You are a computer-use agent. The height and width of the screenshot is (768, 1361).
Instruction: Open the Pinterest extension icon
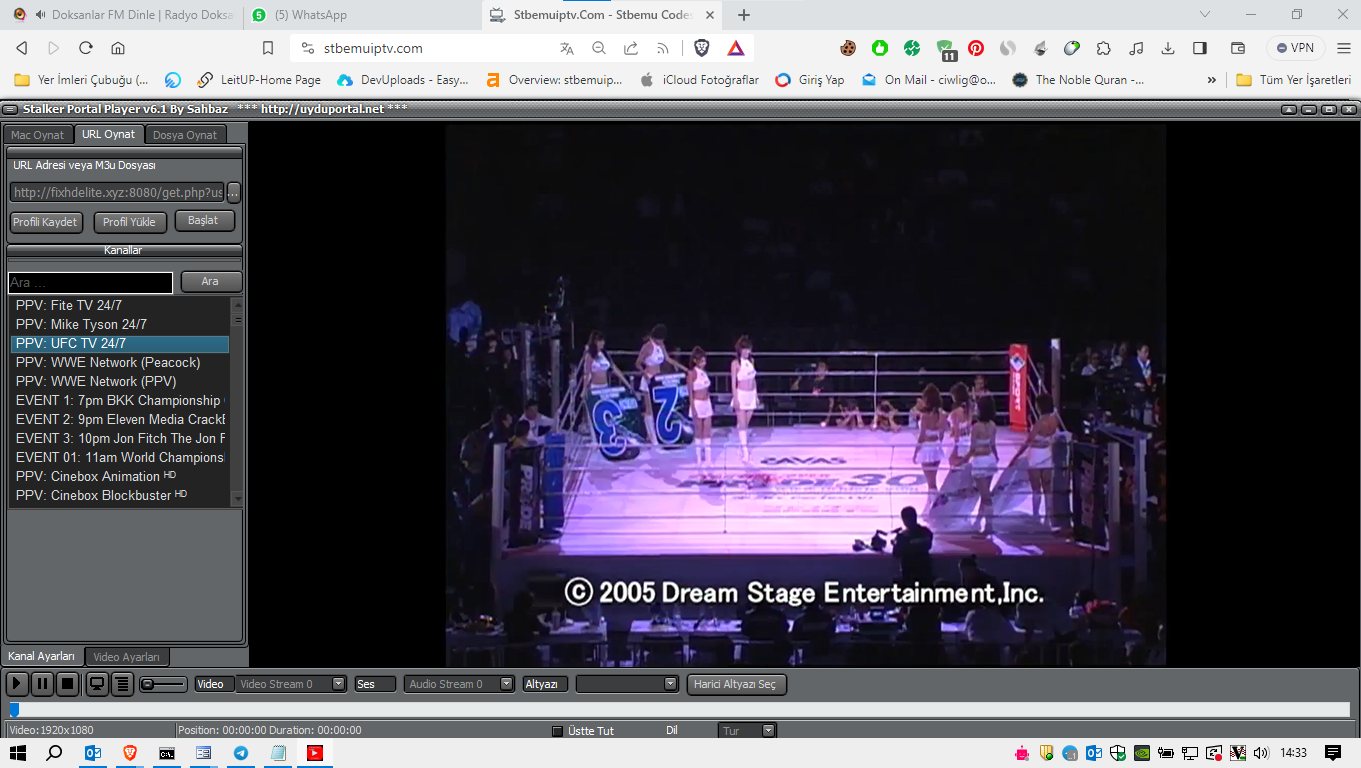click(976, 48)
